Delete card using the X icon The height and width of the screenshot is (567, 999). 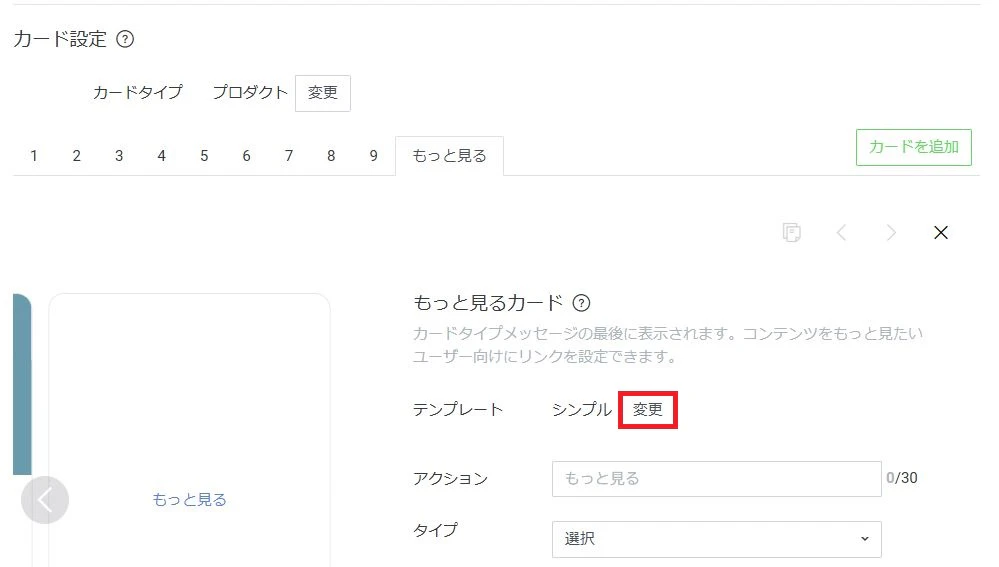pyautogui.click(x=941, y=233)
